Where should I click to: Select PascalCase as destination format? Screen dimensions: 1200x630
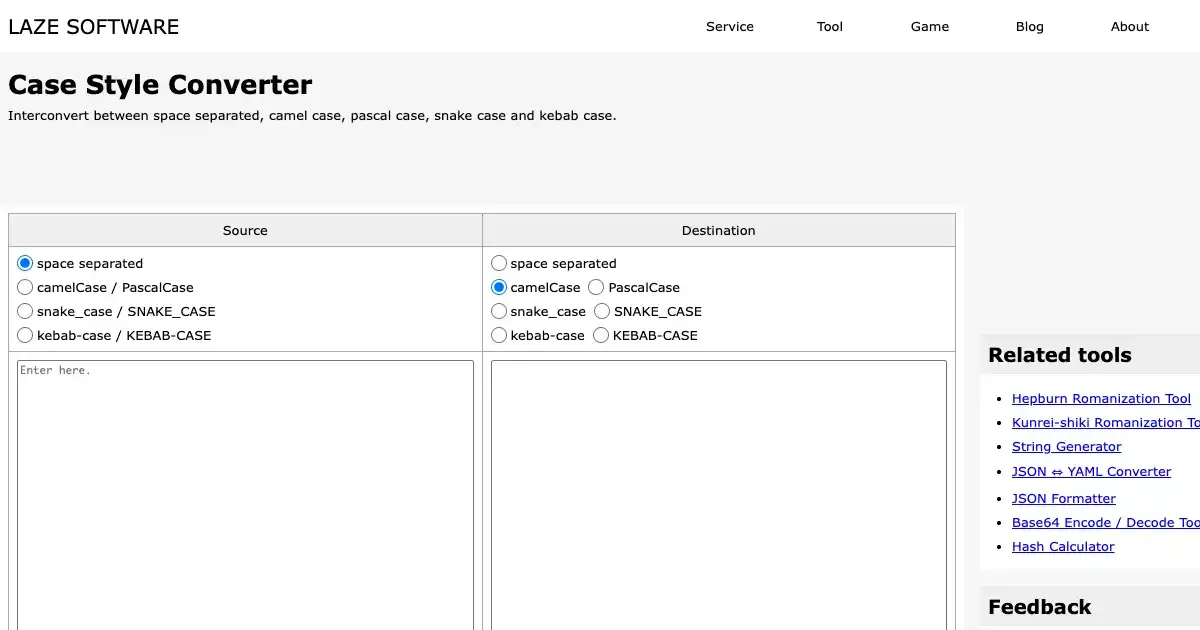(597, 287)
